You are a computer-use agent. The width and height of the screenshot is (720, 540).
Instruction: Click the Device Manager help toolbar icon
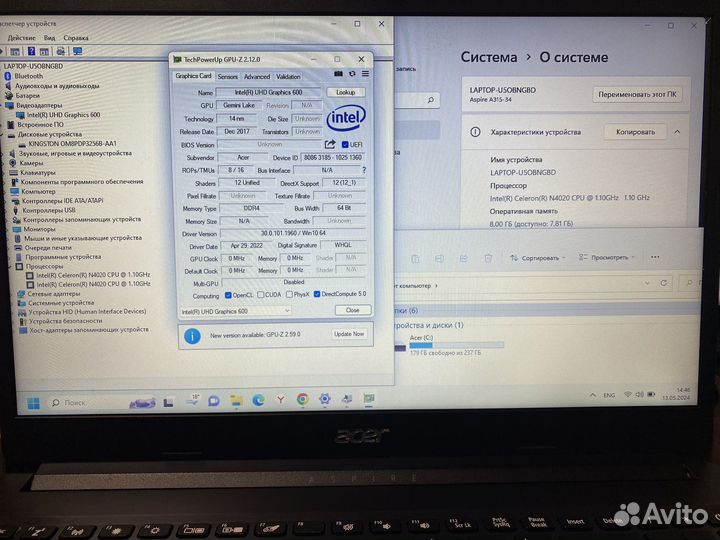pyautogui.click(x=31, y=51)
